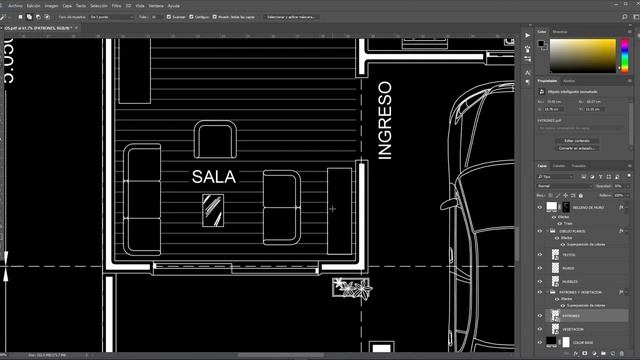Open the Archivo menu

click(x=16, y=6)
